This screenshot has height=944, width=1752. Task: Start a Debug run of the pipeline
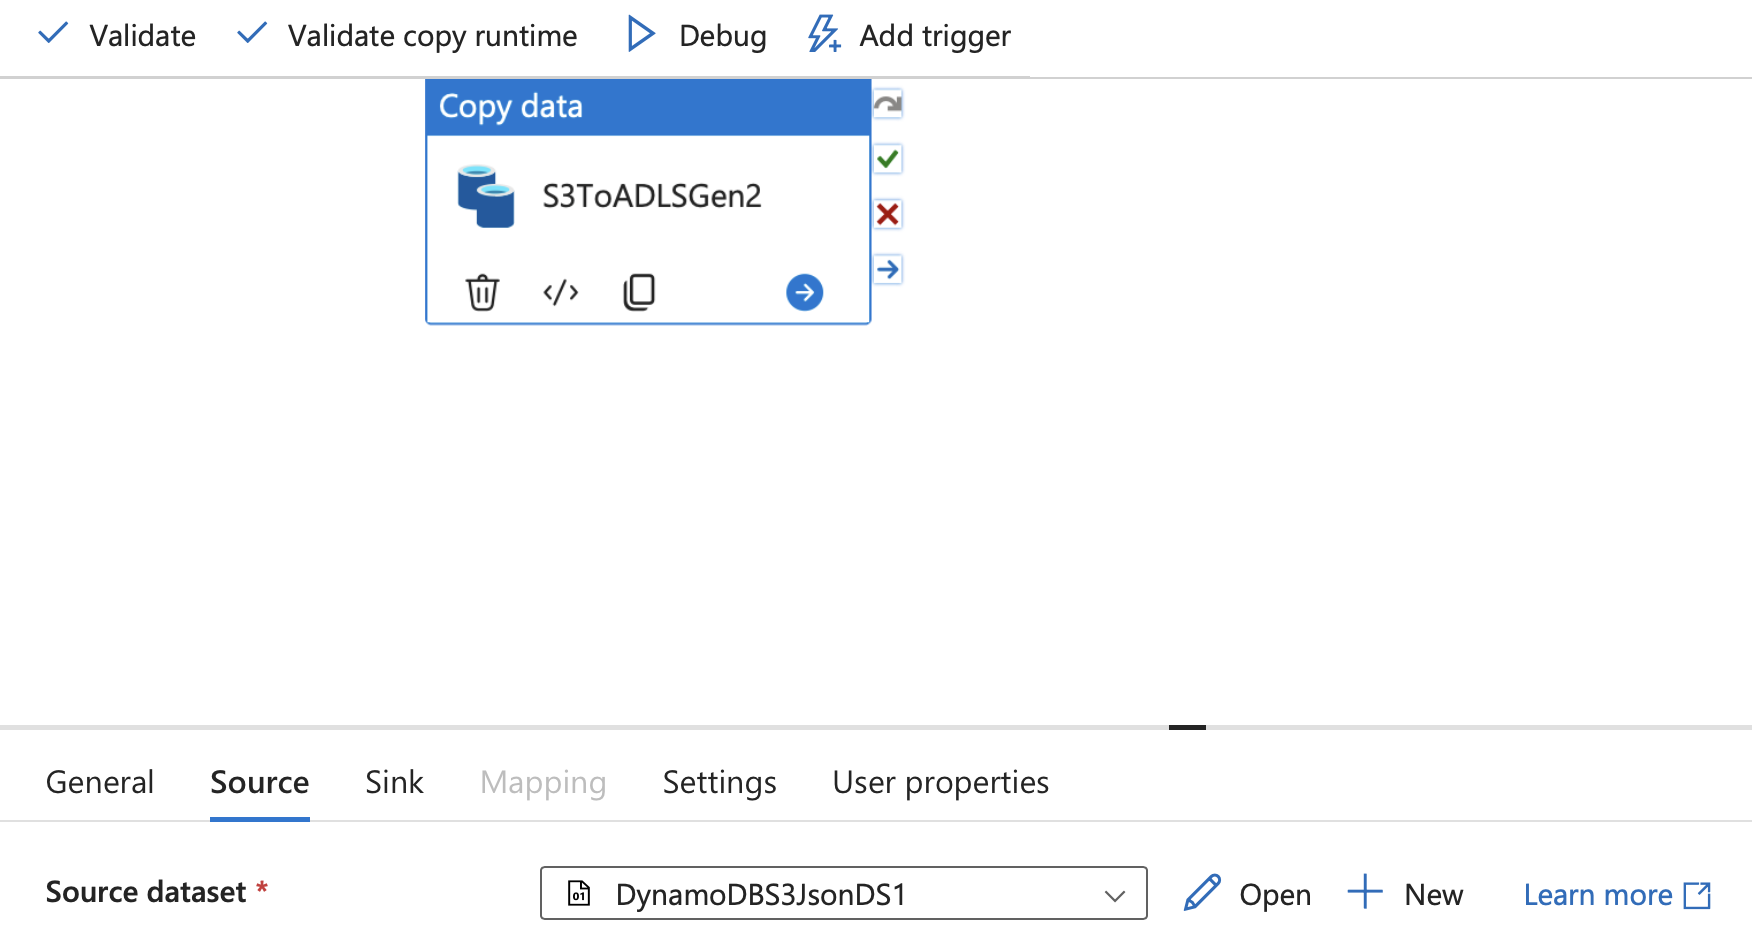click(x=697, y=36)
